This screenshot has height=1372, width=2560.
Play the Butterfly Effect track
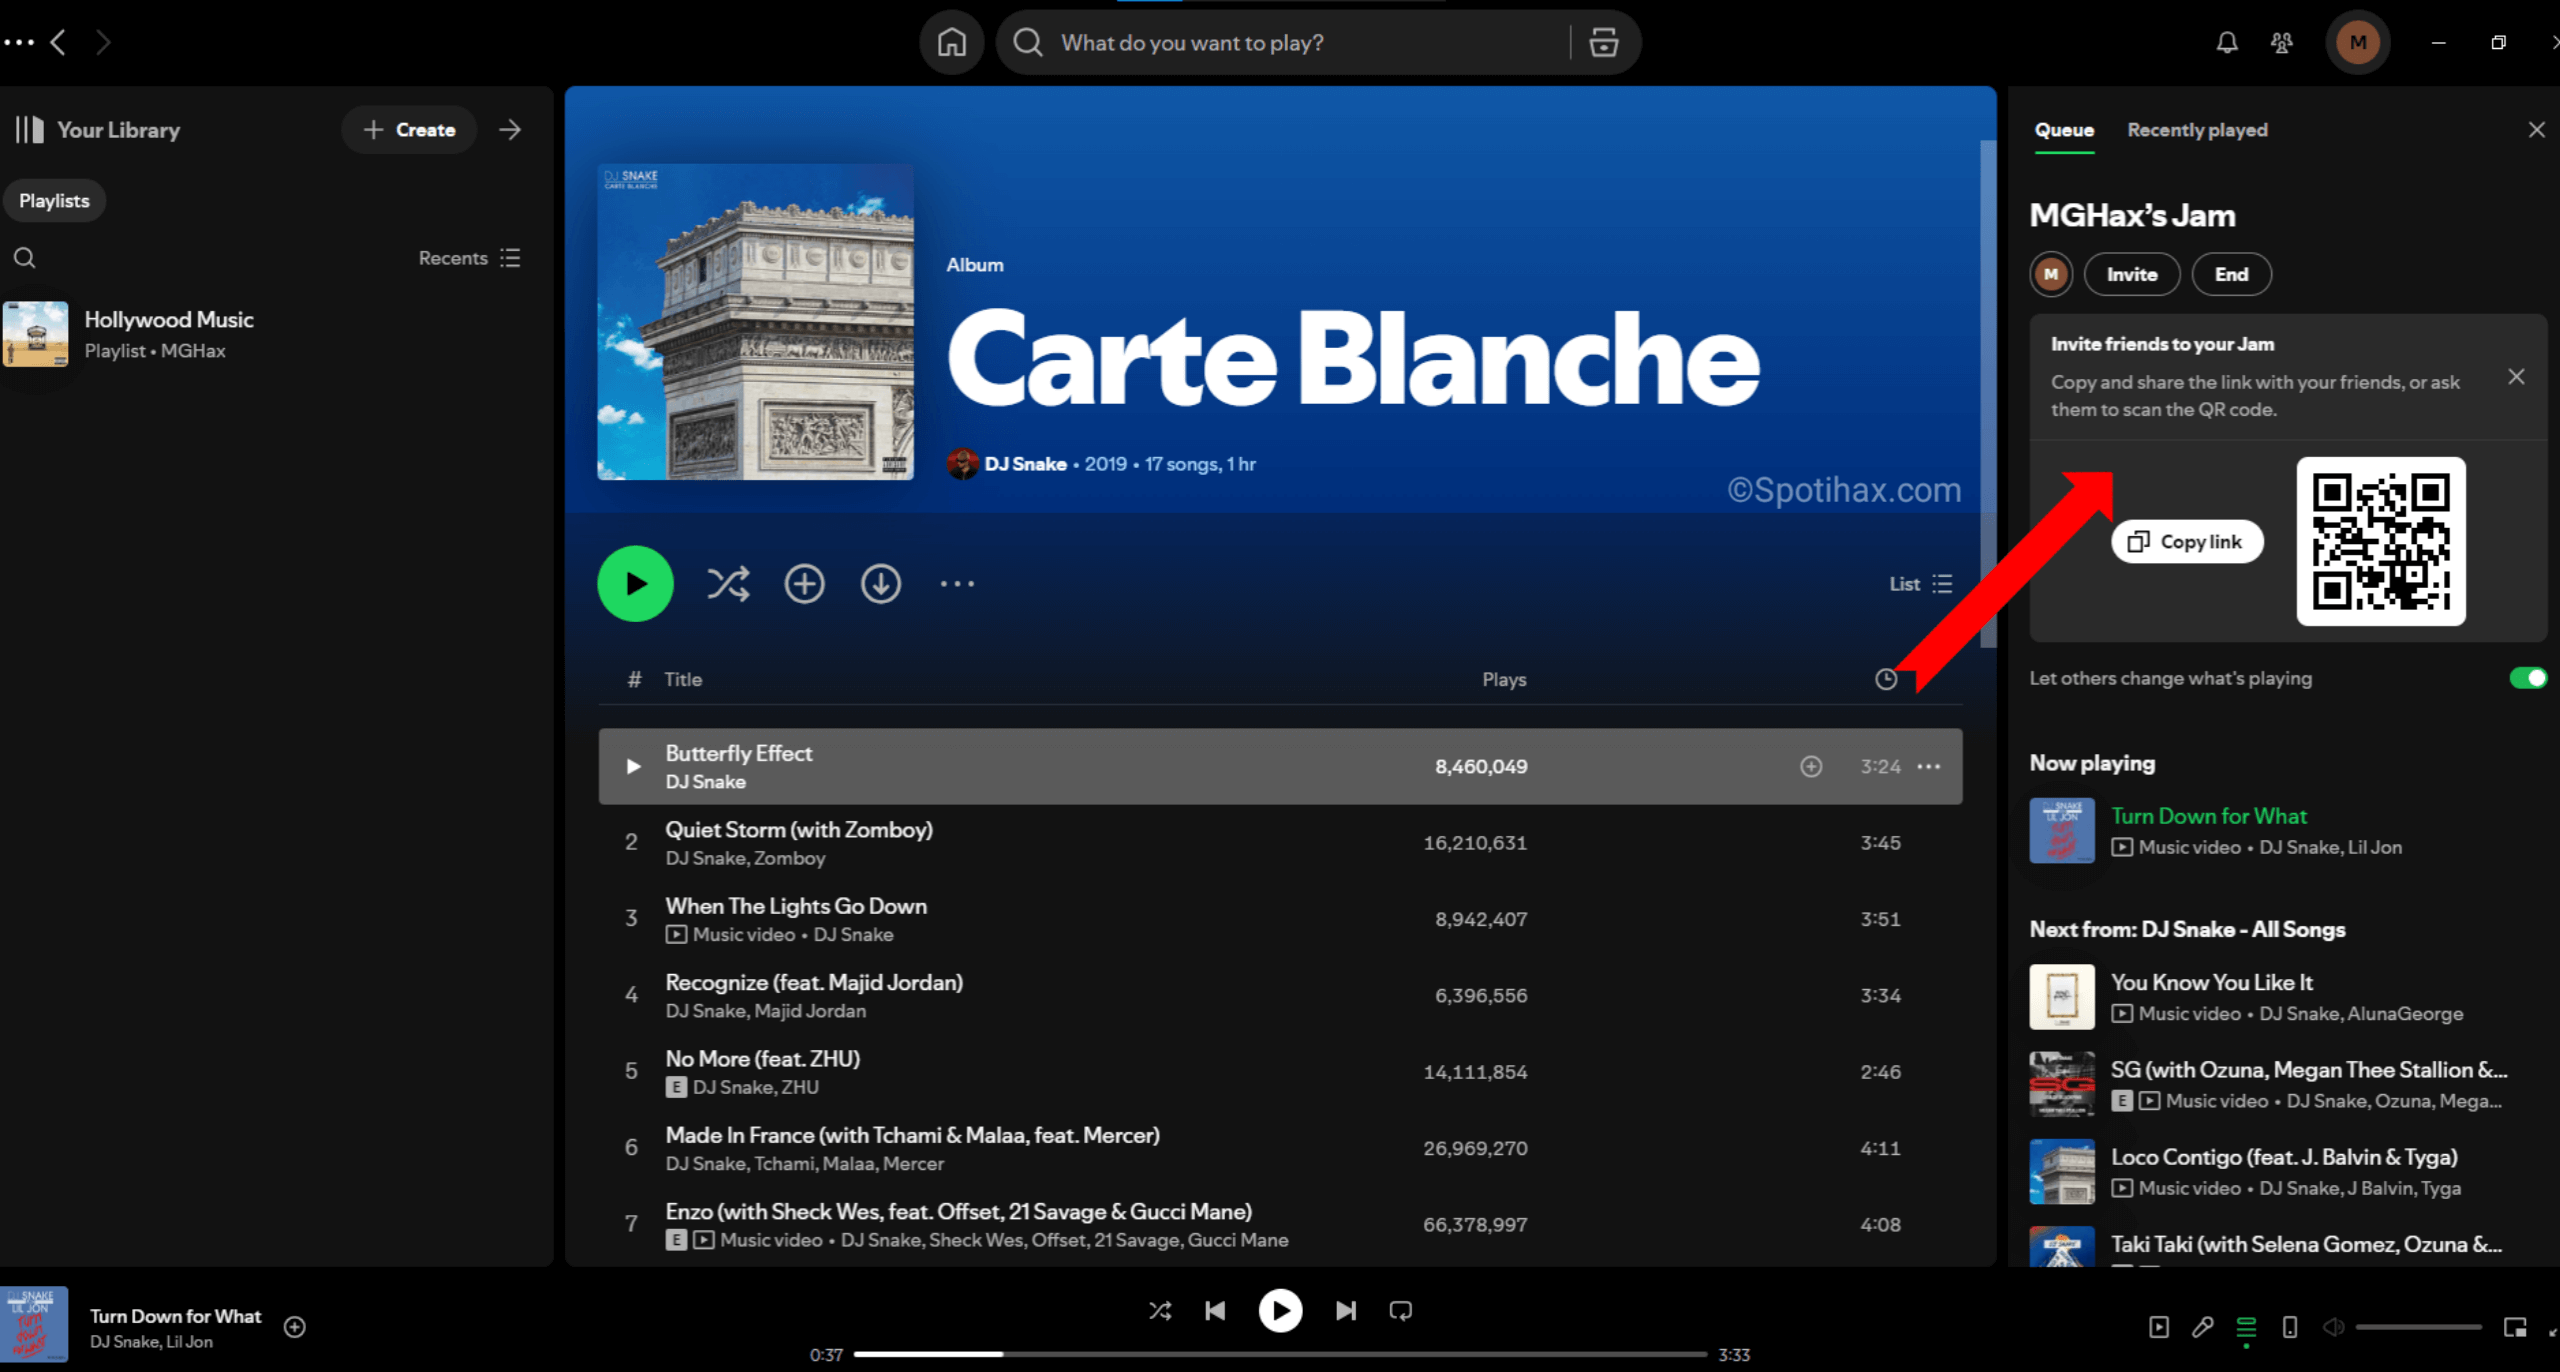tap(633, 766)
